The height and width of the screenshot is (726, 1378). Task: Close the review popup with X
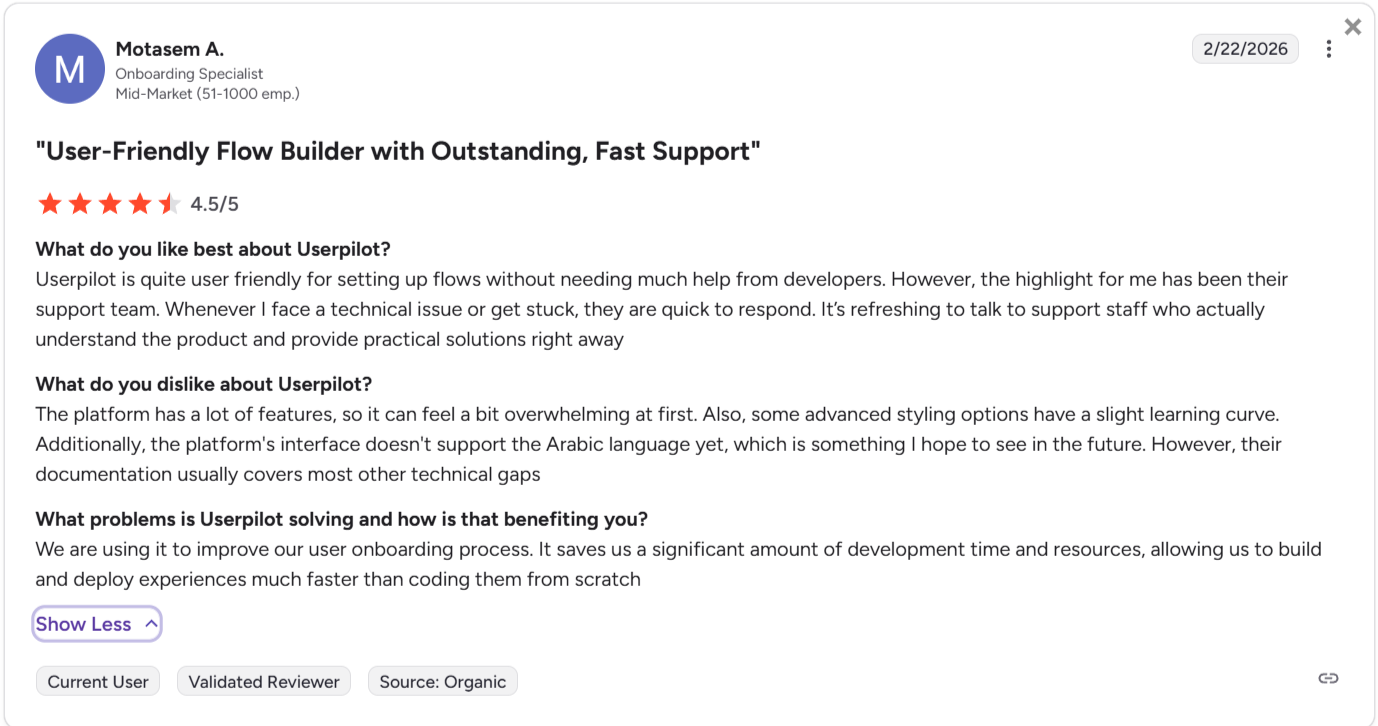pyautogui.click(x=1353, y=27)
